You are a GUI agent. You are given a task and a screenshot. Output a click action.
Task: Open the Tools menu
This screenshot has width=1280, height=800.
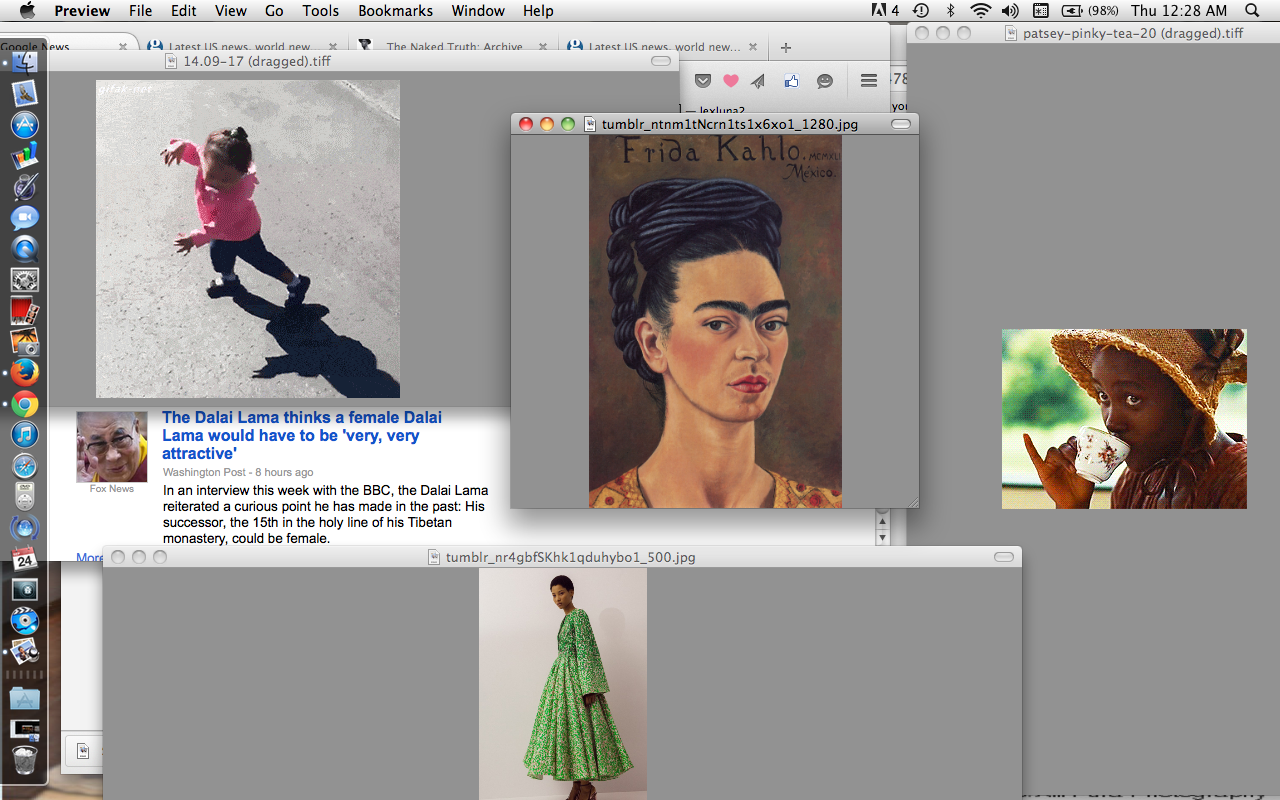[x=321, y=11]
